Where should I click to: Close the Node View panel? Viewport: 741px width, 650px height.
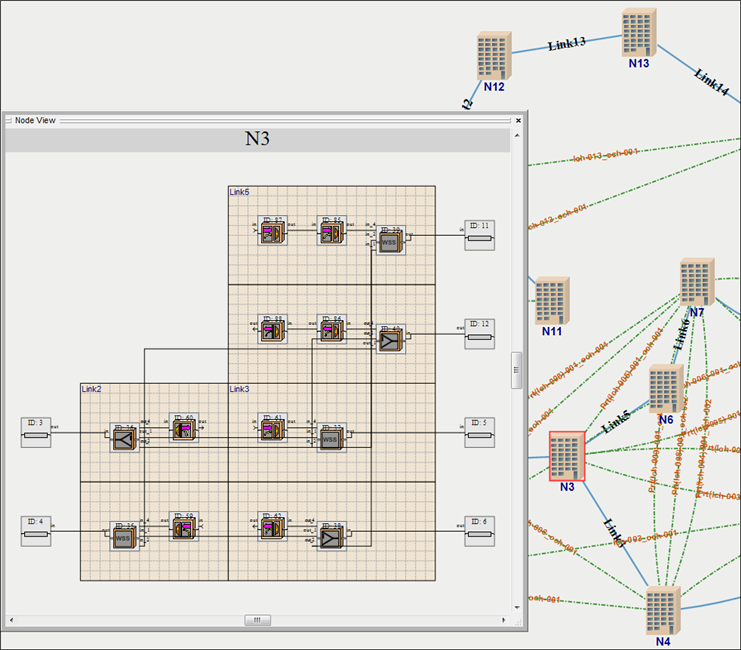[x=518, y=121]
